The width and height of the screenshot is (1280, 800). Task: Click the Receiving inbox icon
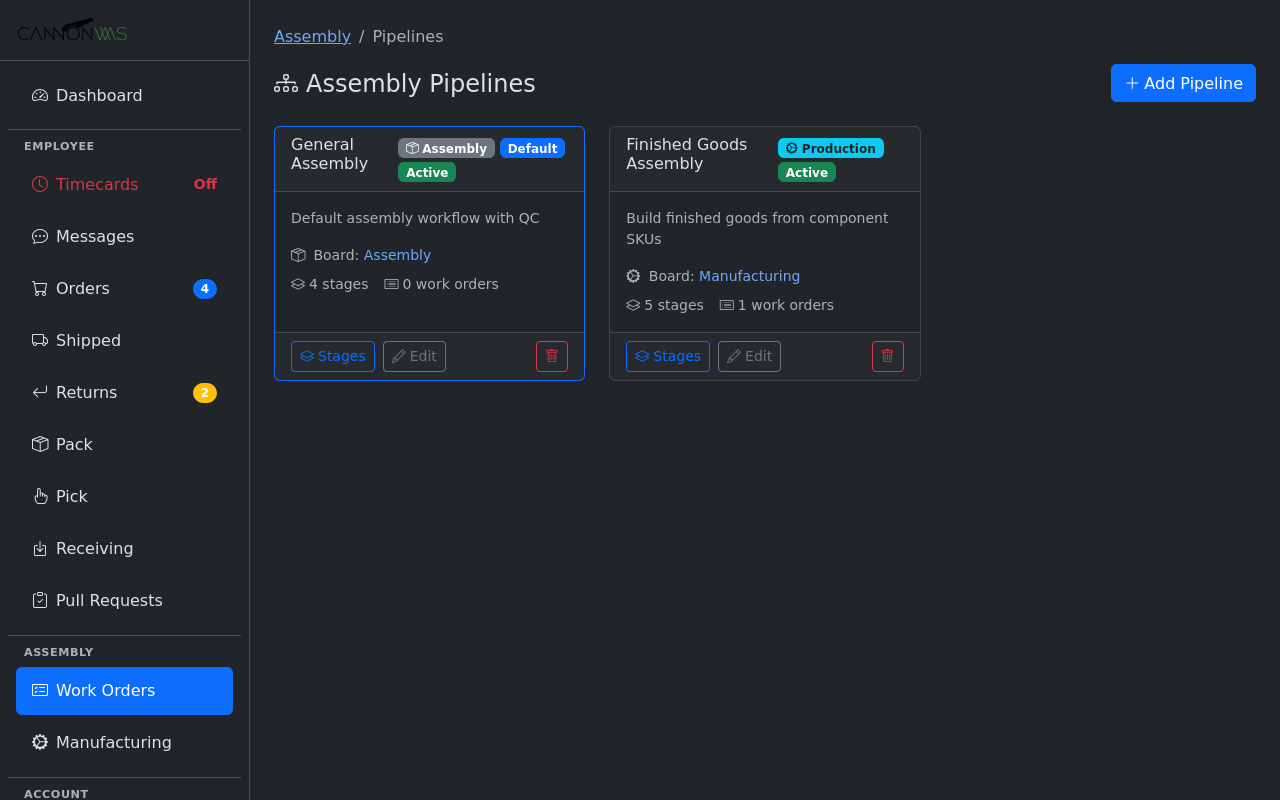(x=40, y=548)
